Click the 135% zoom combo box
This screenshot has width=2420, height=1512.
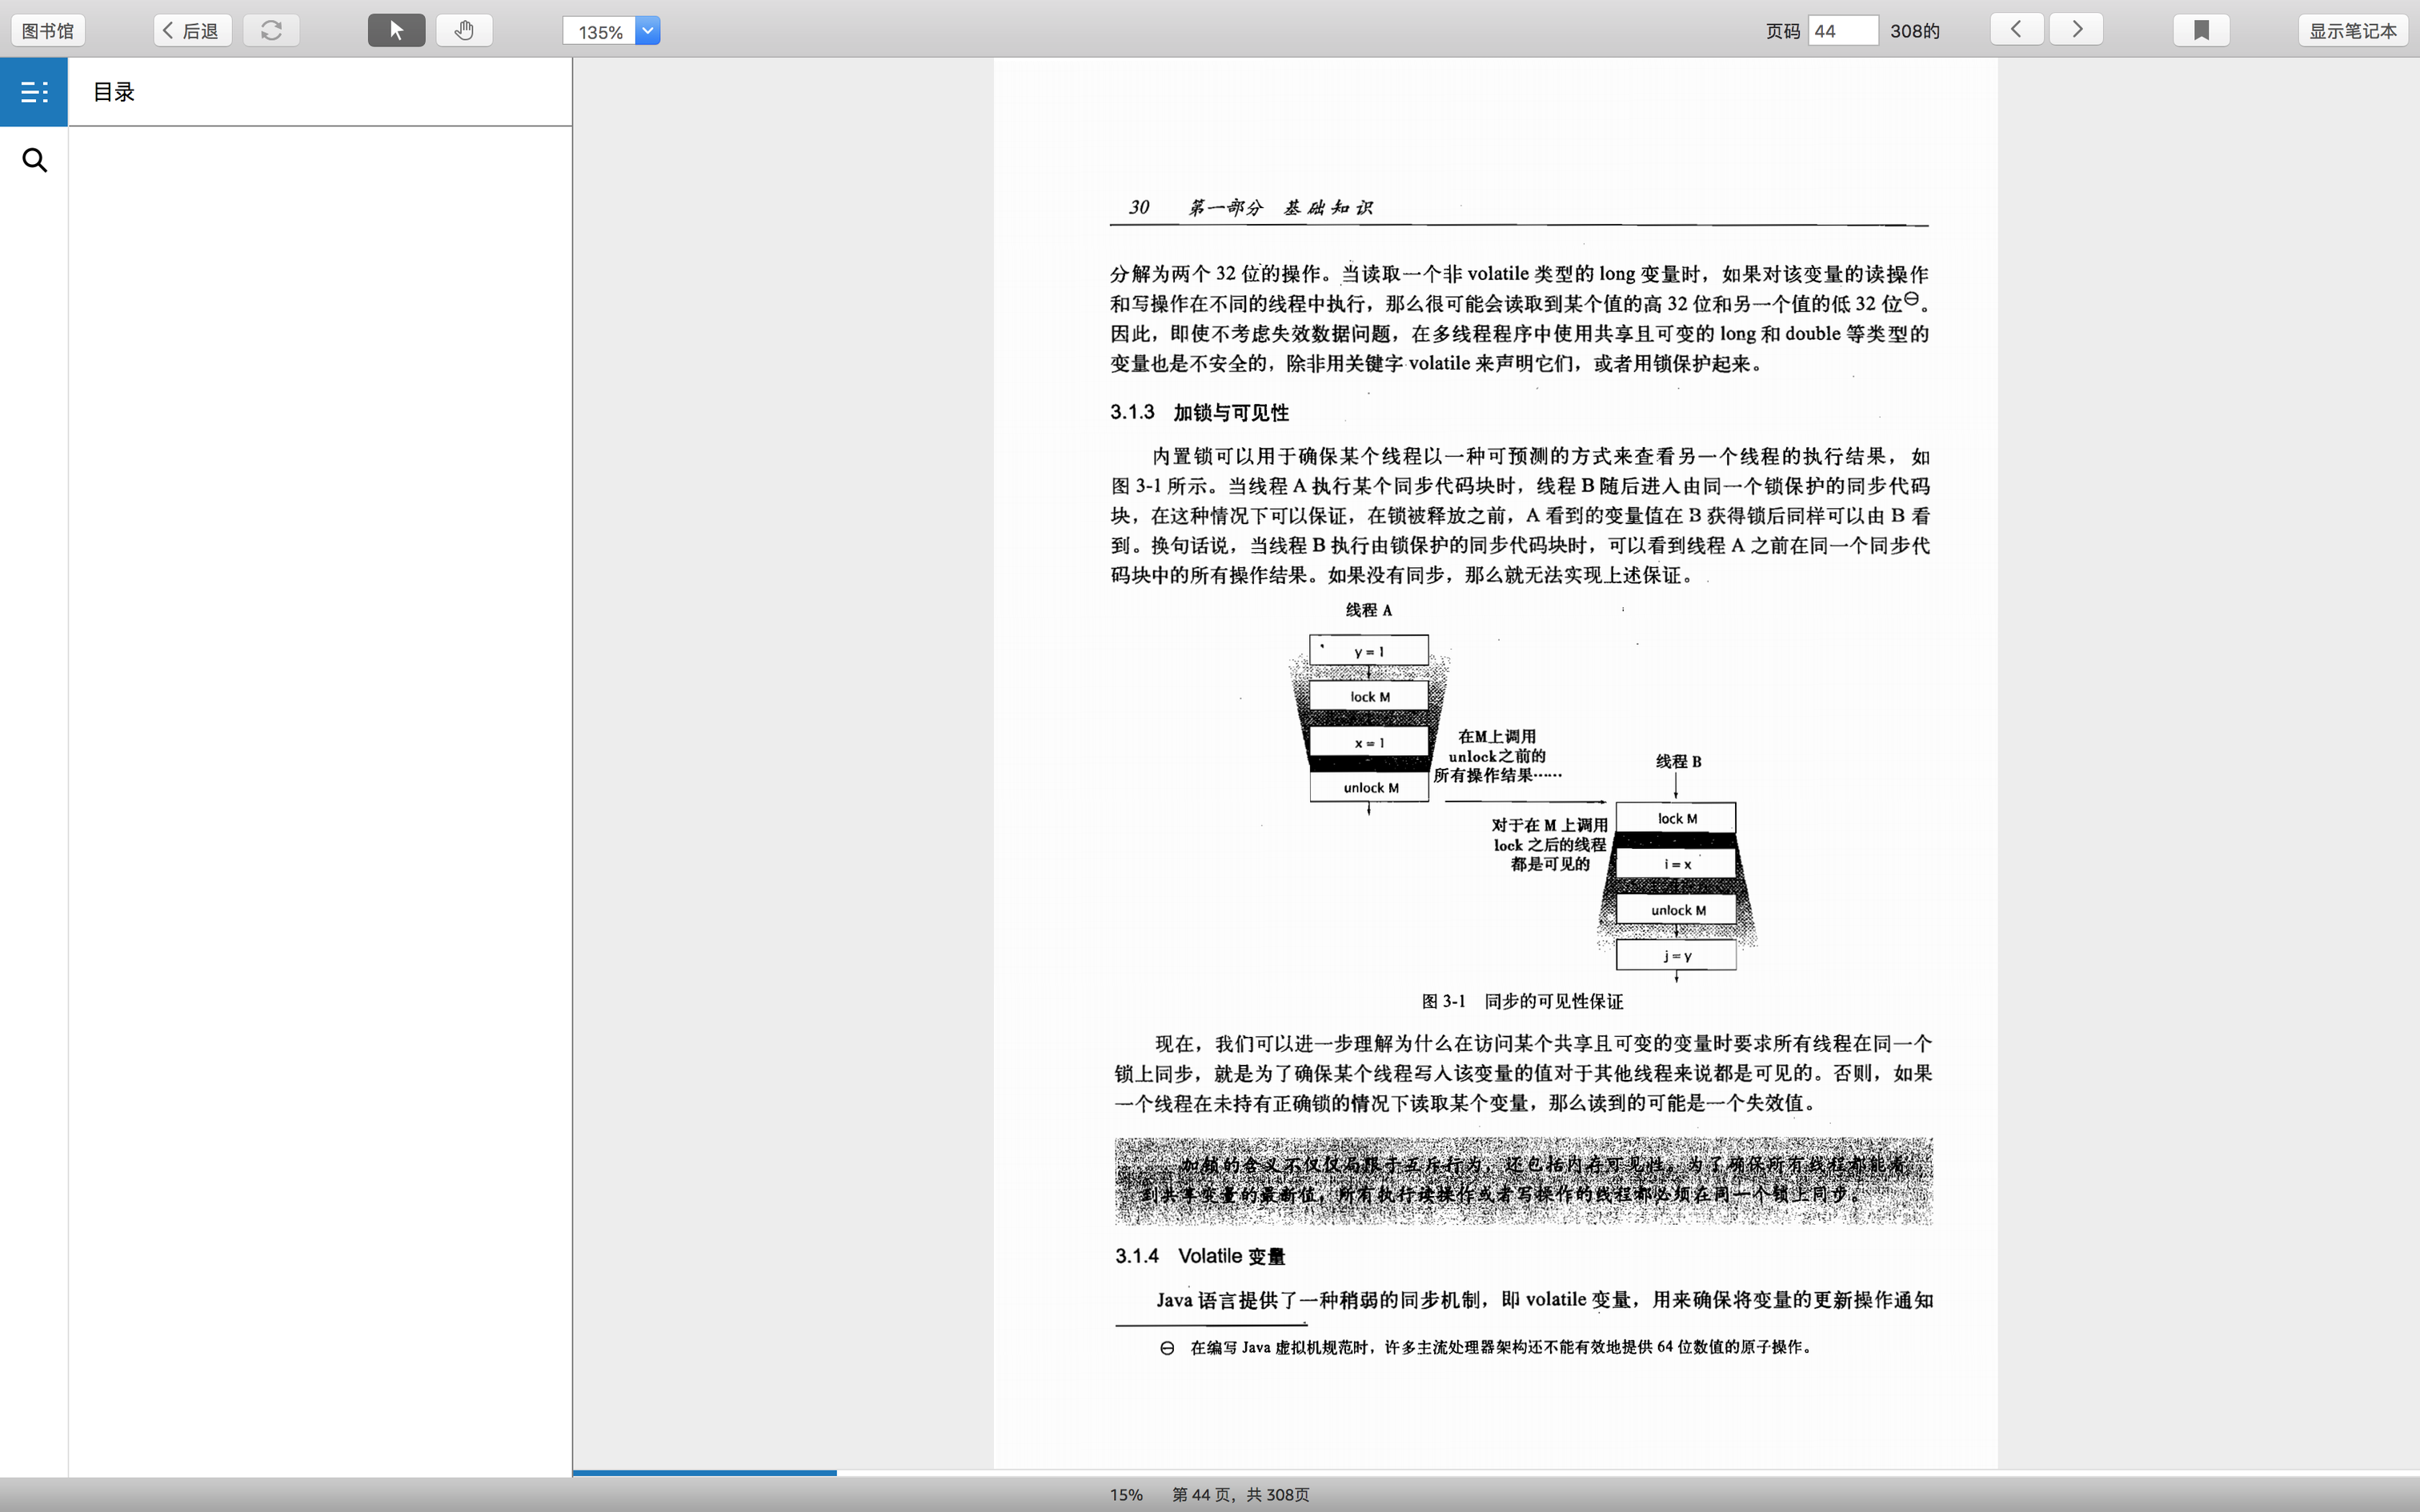pos(599,32)
